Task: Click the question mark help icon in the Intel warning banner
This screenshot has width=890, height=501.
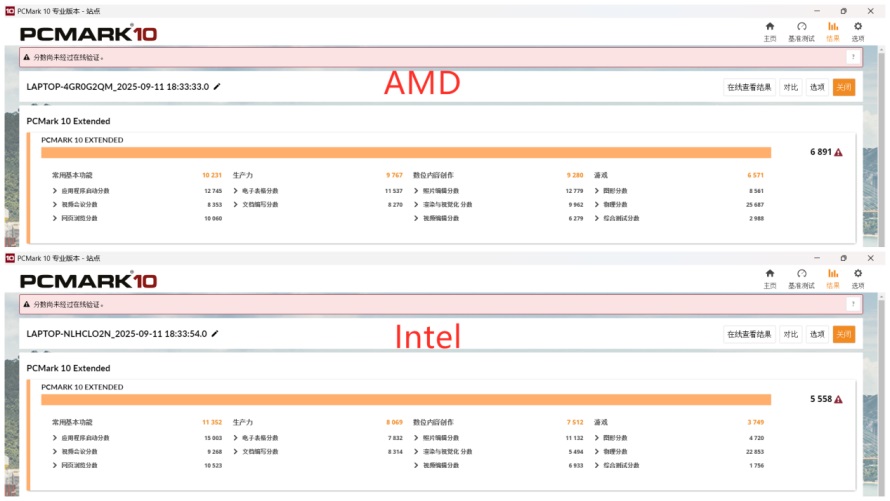Action: pos(853,305)
